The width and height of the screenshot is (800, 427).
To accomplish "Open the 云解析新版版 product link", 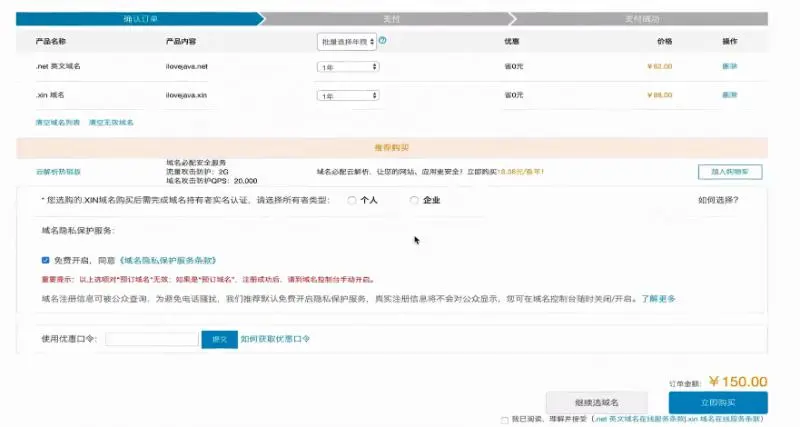I will (x=58, y=172).
